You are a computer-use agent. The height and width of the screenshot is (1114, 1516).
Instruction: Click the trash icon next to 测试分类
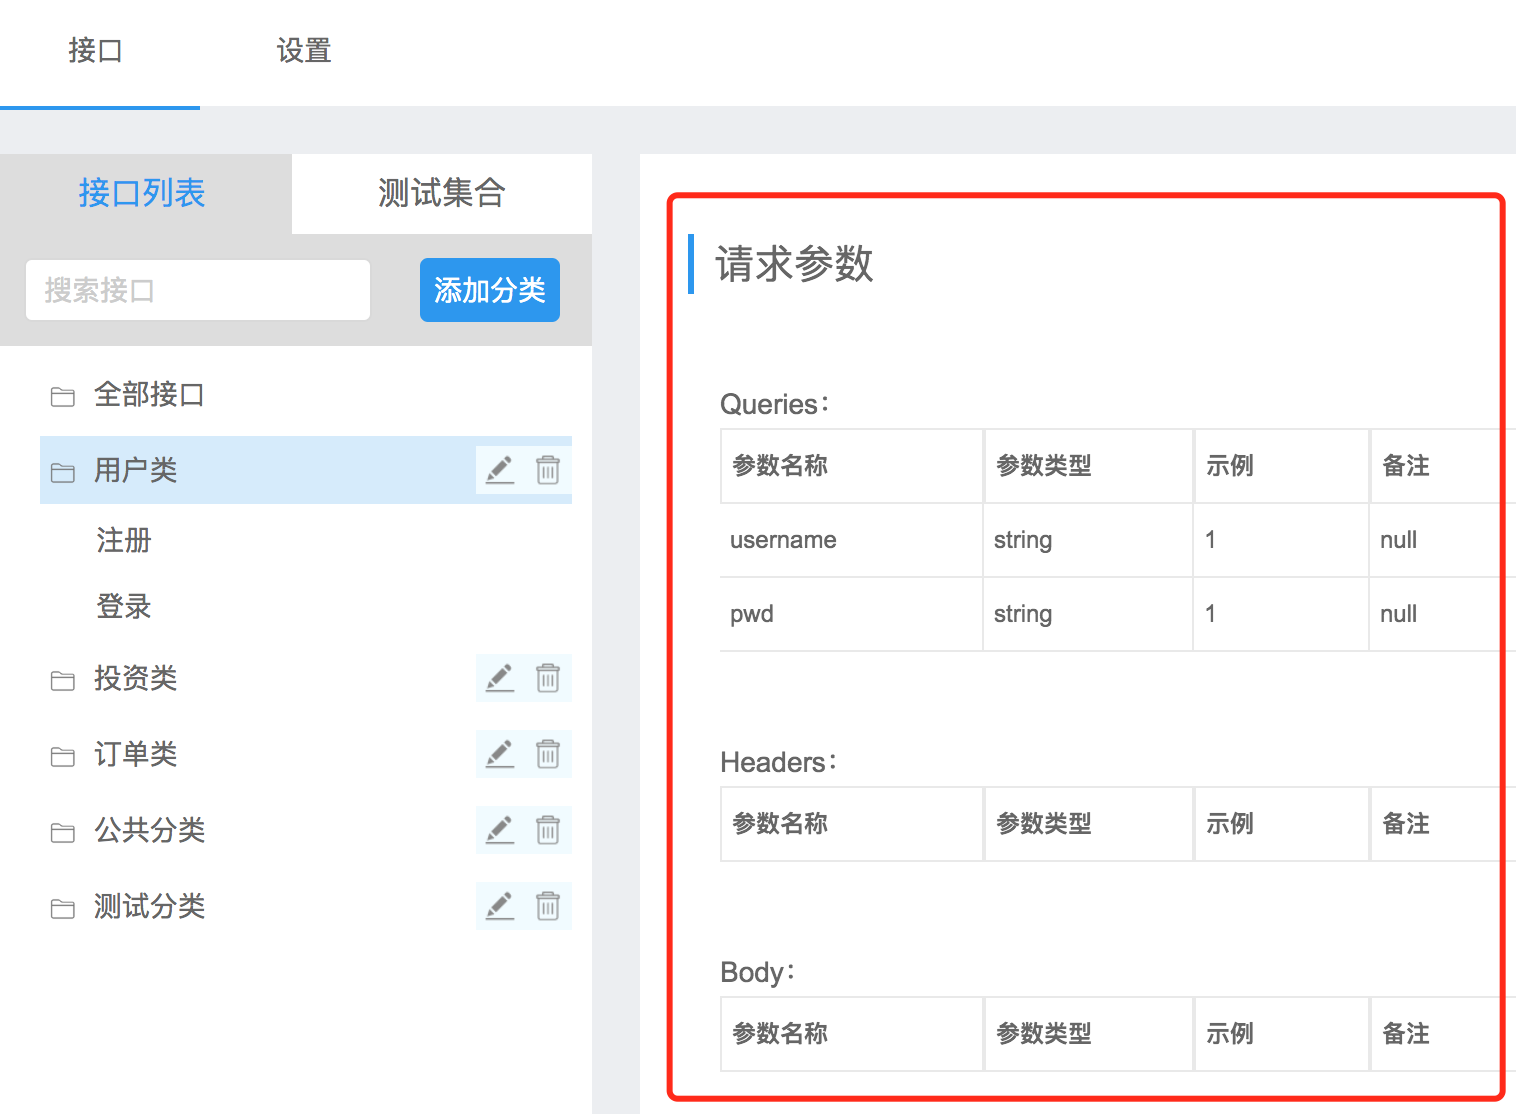coord(547,905)
